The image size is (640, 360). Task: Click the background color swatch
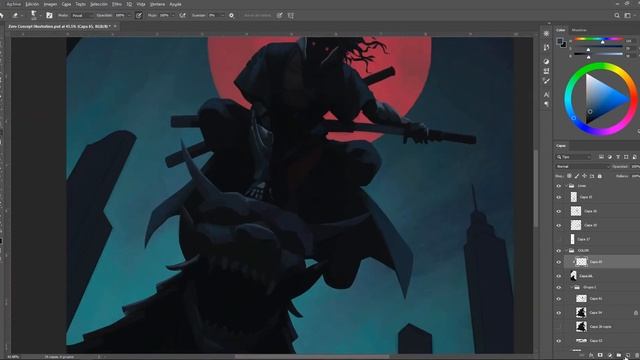564,45
